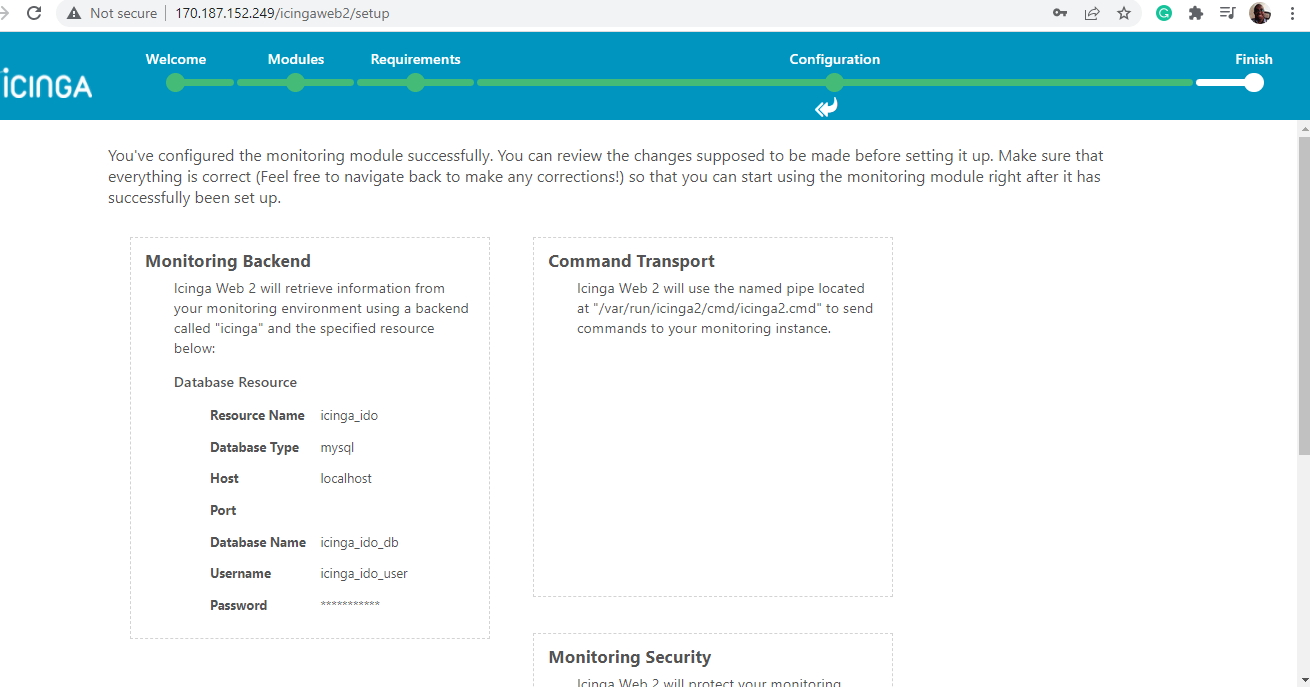Open the Extensions puzzle icon
1310x687 pixels.
click(x=1196, y=13)
